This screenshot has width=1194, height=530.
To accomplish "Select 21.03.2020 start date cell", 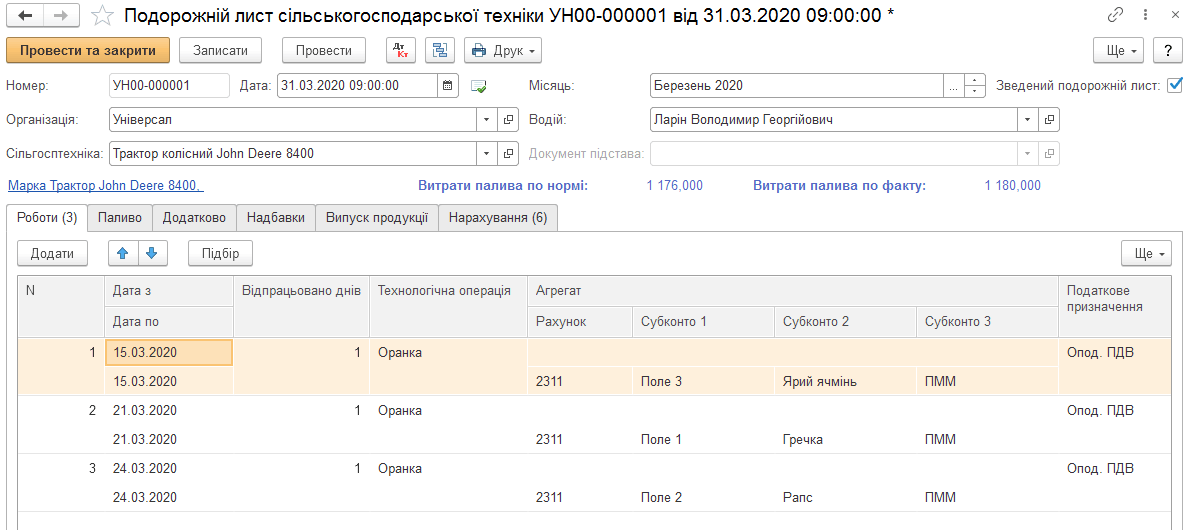I will tap(168, 410).
